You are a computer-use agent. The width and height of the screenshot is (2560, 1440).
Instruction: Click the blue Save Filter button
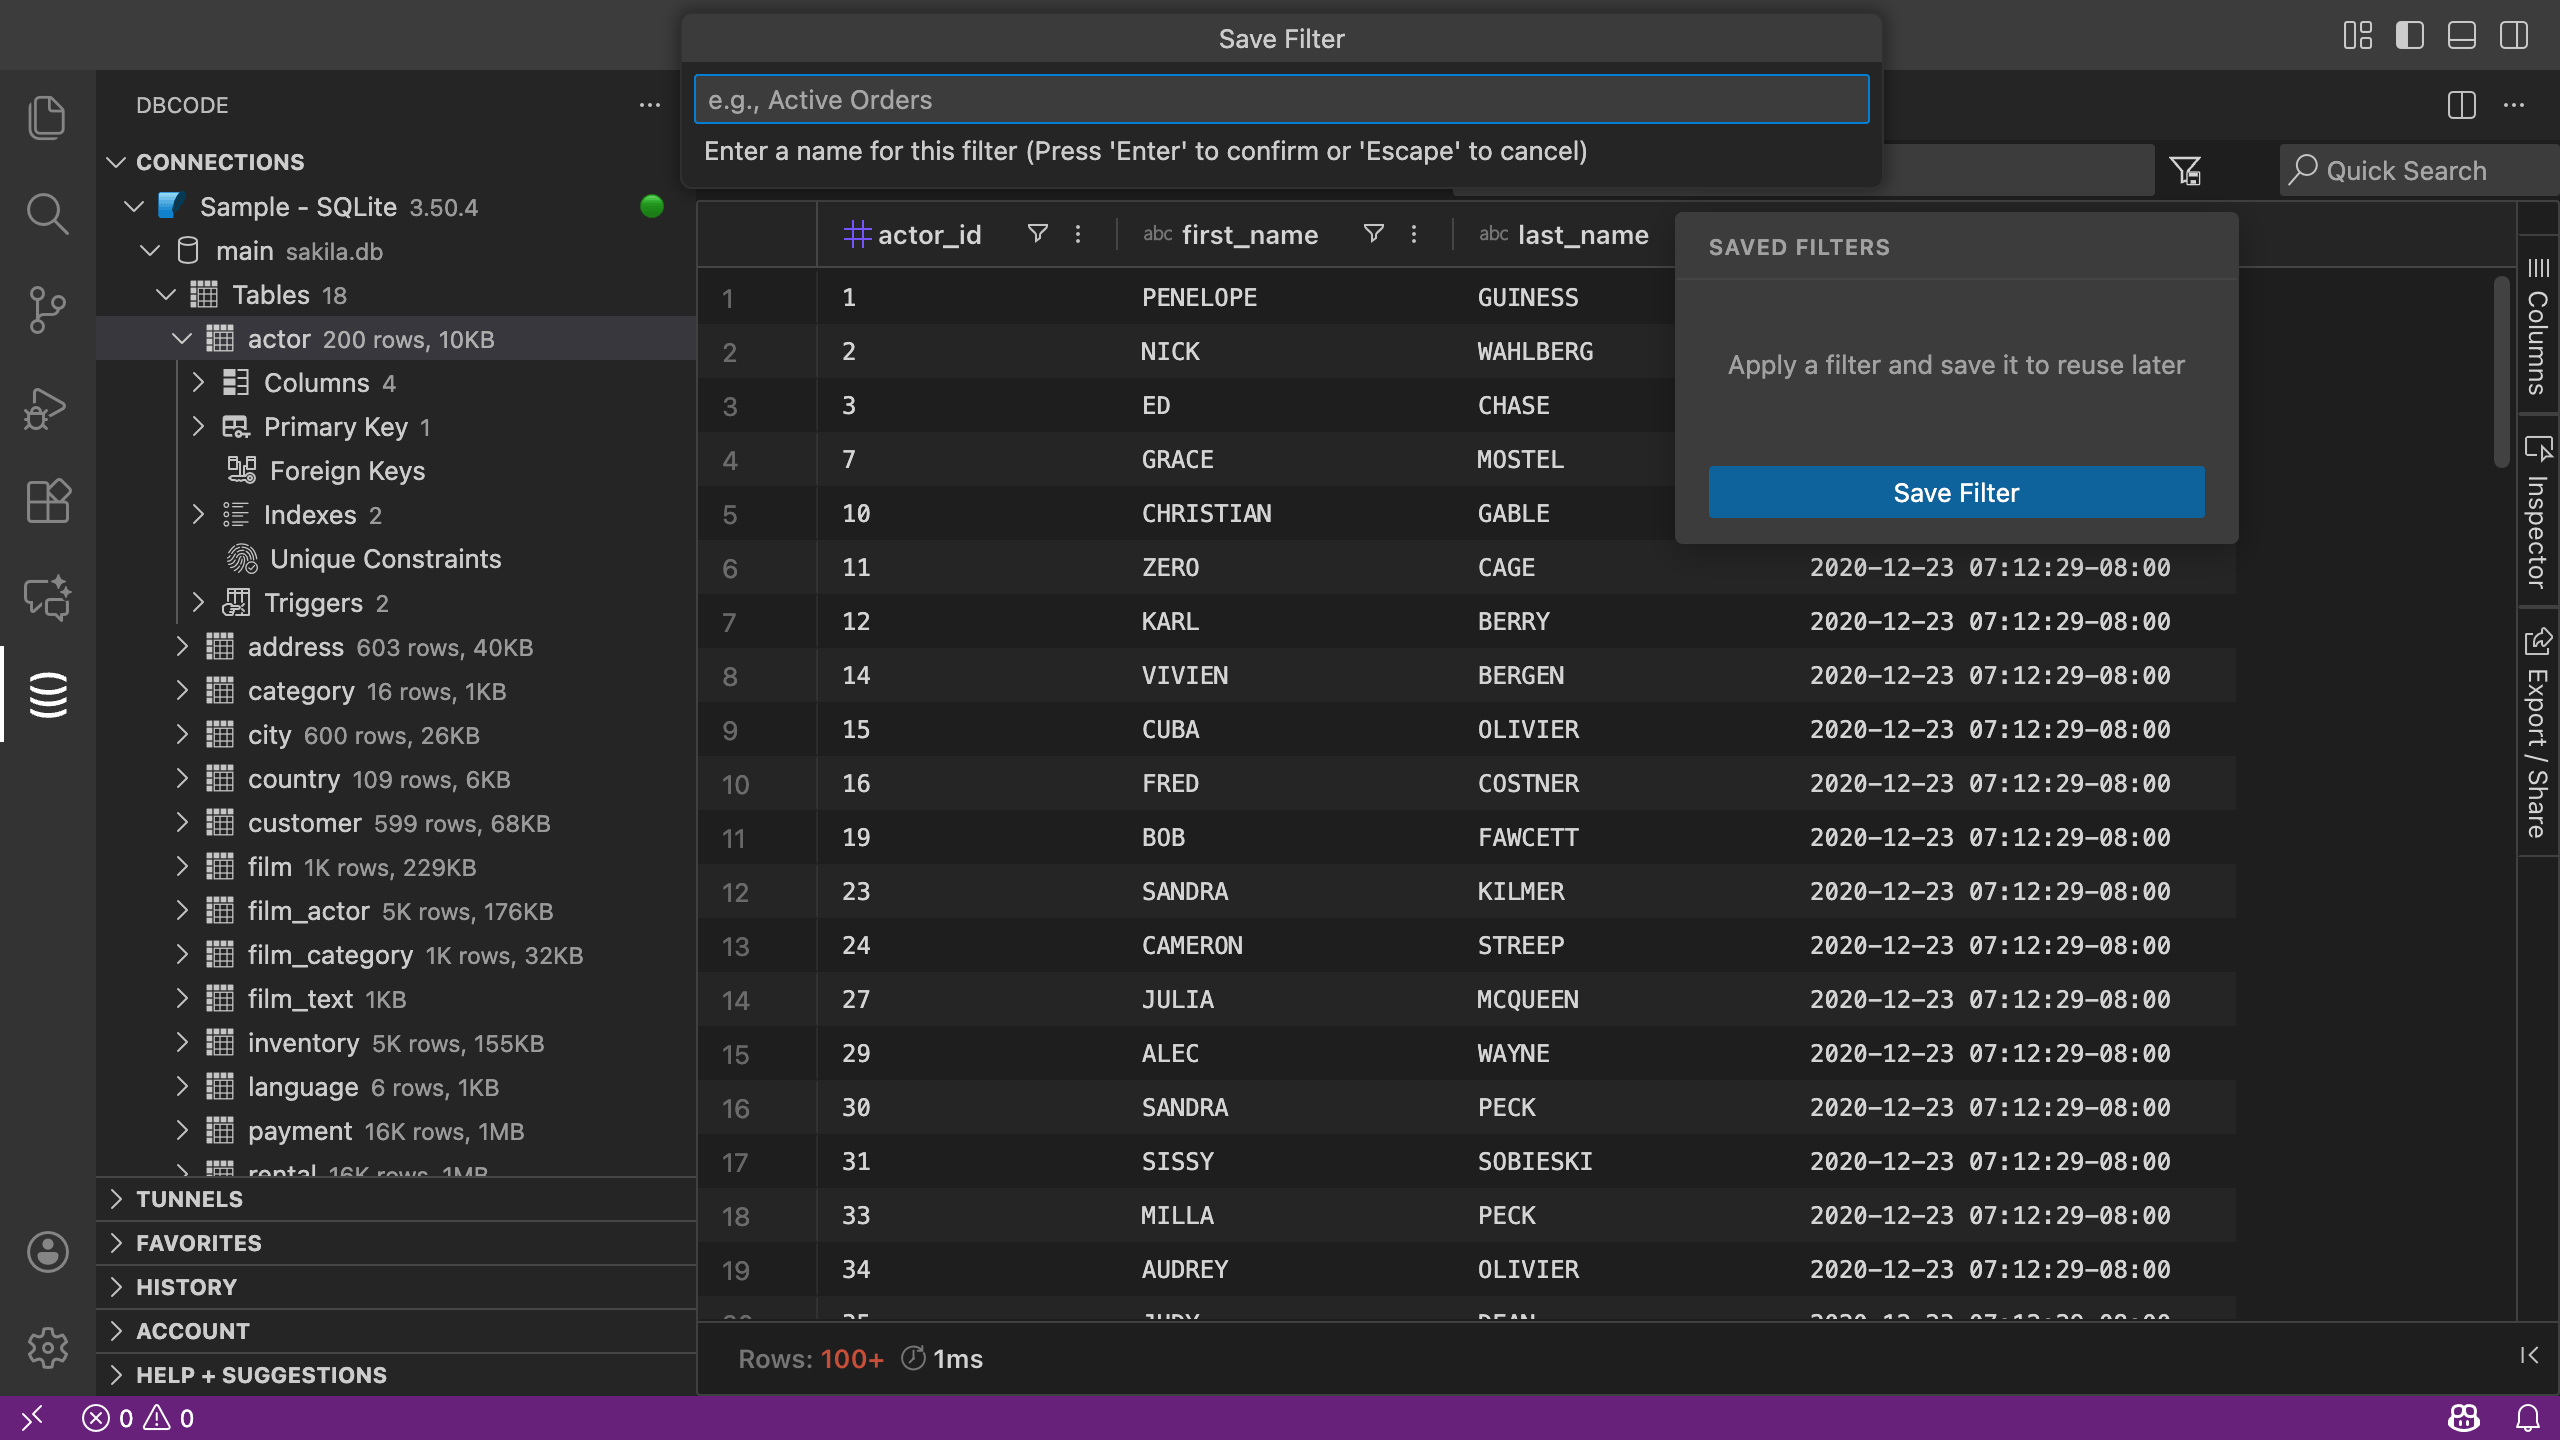point(1956,492)
